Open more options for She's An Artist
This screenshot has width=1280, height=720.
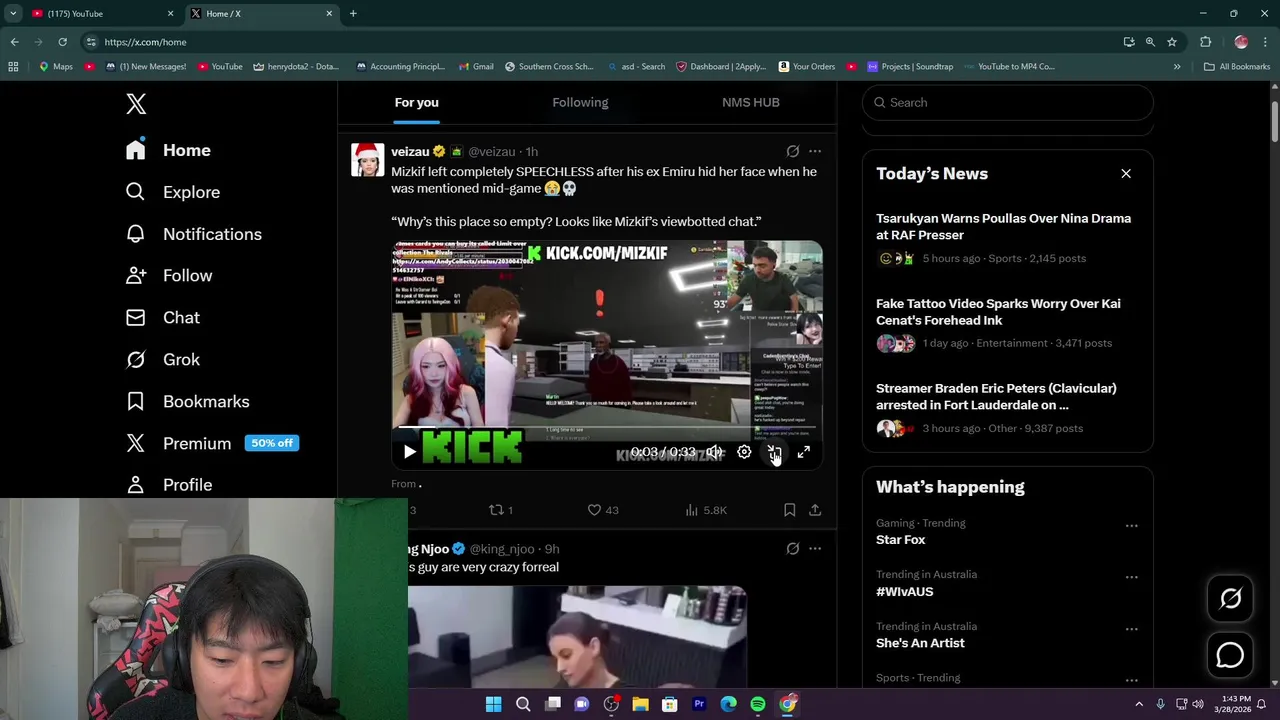pyautogui.click(x=1131, y=629)
